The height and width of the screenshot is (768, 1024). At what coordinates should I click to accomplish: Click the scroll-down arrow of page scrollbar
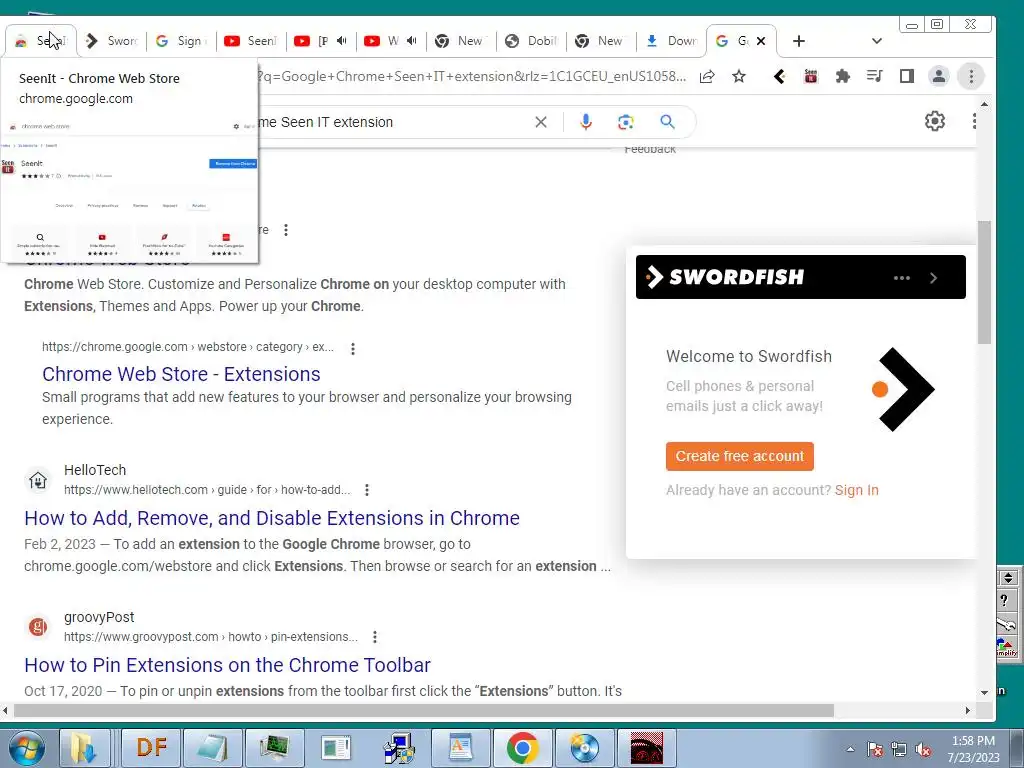(984, 692)
